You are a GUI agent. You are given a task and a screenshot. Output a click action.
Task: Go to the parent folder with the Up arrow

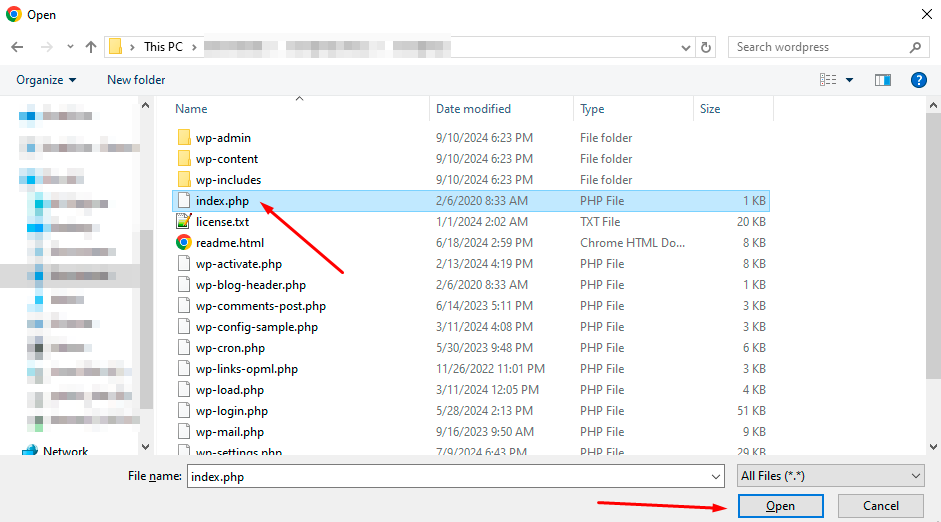pyautogui.click(x=91, y=47)
